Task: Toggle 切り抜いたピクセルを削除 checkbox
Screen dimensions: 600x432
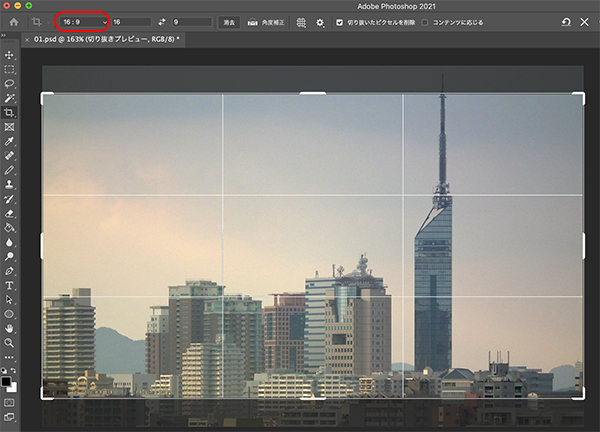Action: point(340,21)
